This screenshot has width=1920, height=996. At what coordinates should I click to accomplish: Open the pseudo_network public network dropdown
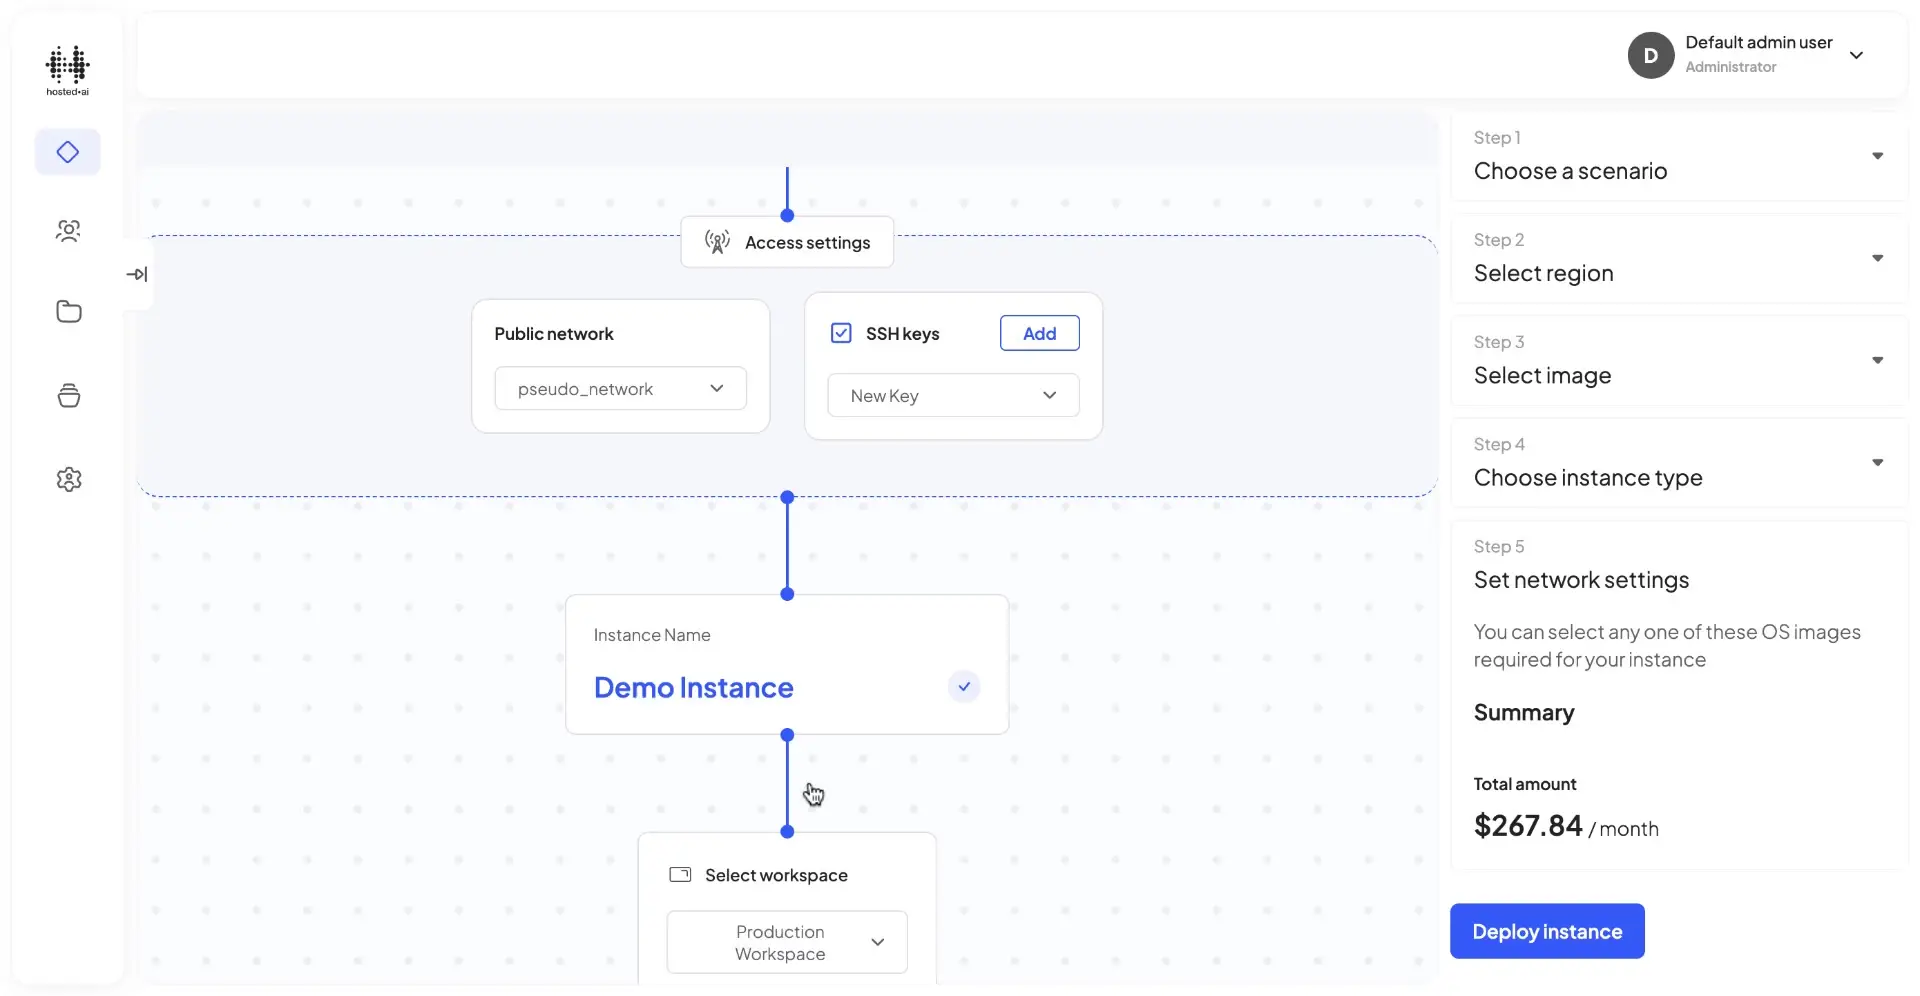[x=620, y=388]
